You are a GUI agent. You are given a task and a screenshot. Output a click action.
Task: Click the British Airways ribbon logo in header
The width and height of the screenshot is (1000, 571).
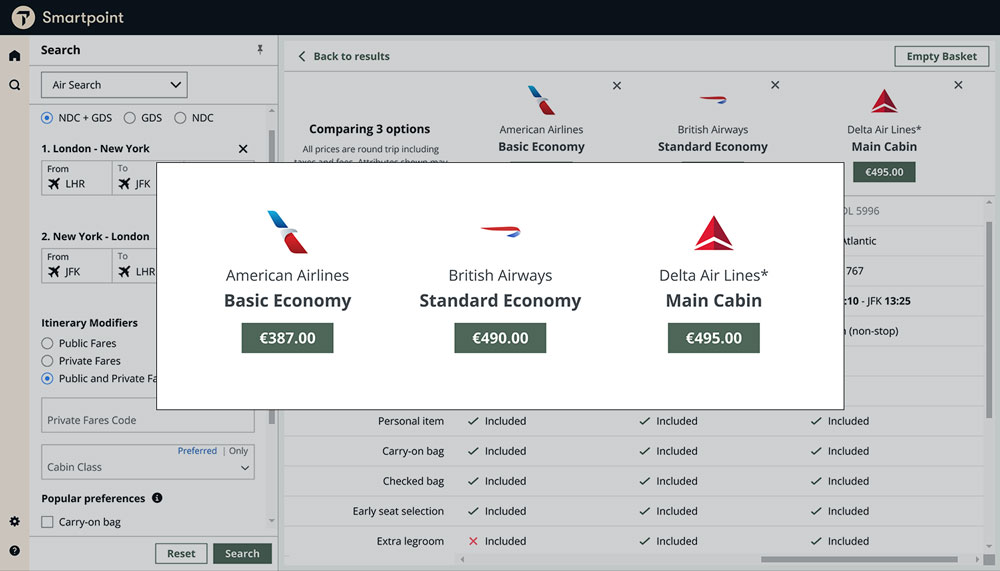pos(713,100)
